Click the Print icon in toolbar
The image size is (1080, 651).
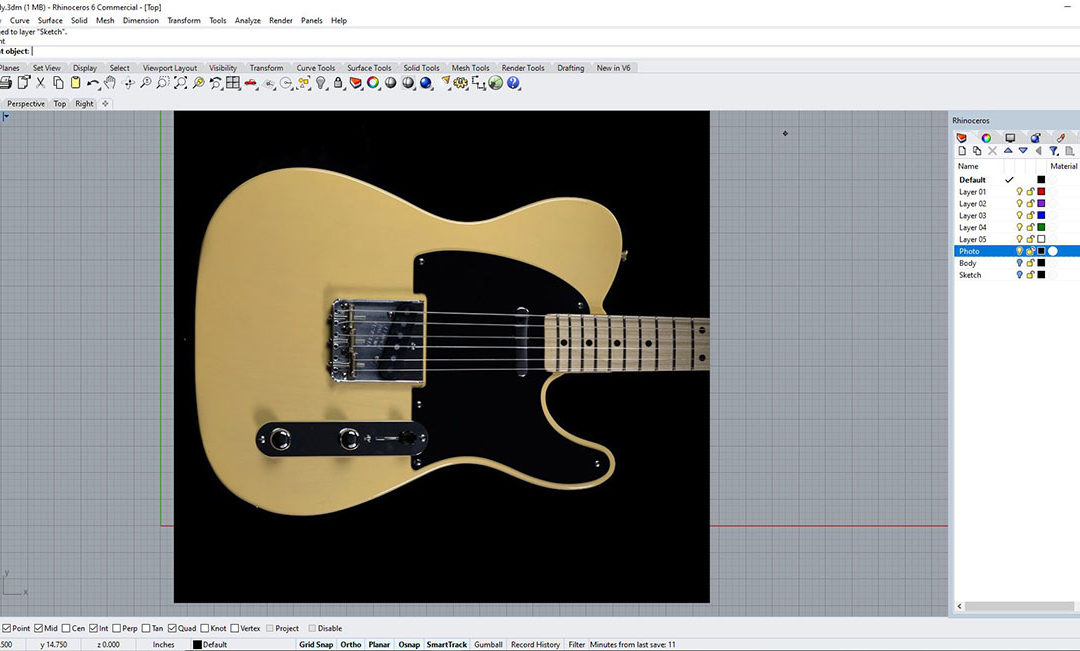[x=6, y=83]
